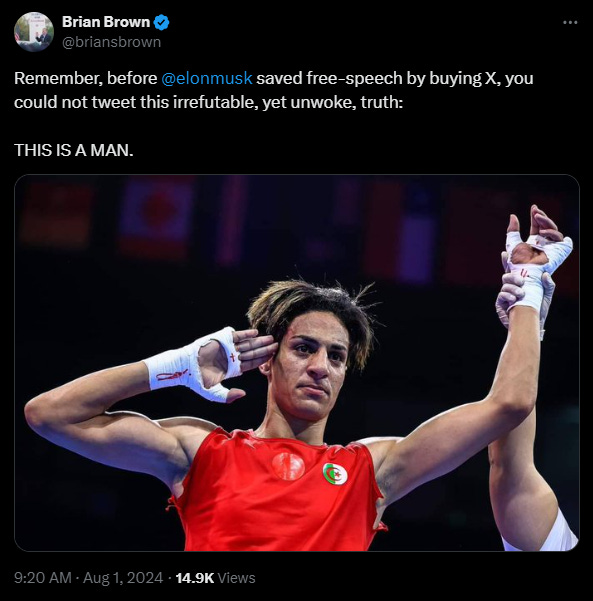593x601 pixels.
Task: Click the line could not tweet this irrefutable
Action: [x=209, y=102]
